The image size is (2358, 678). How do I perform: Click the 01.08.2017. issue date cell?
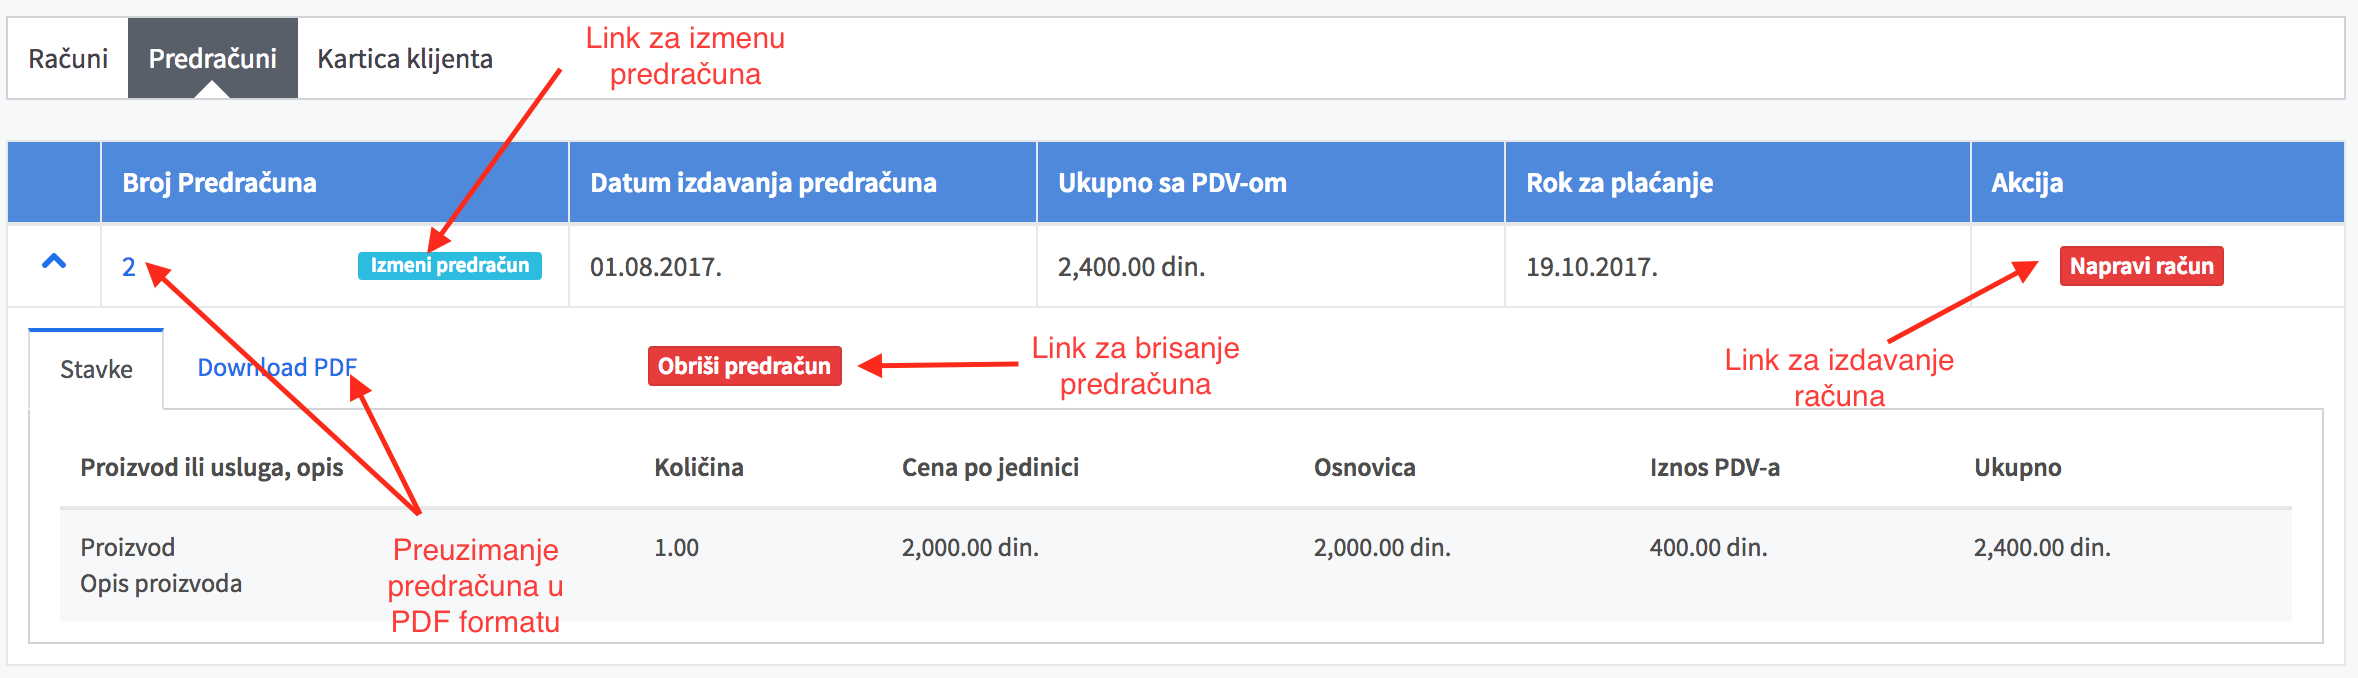point(656,267)
